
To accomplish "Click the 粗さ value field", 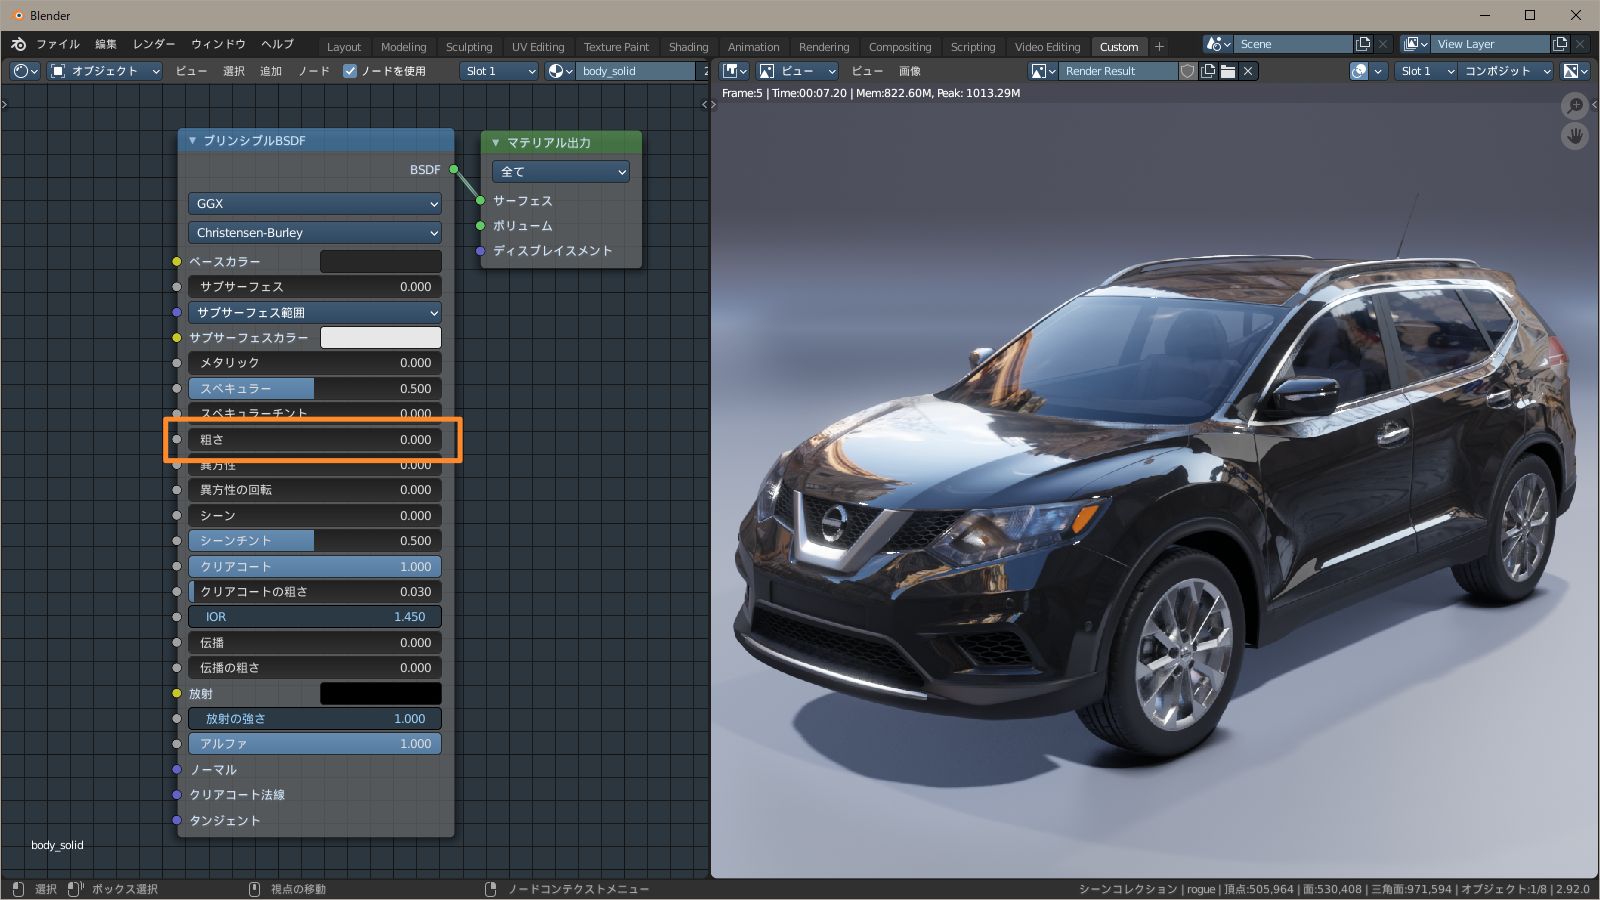I will point(315,439).
